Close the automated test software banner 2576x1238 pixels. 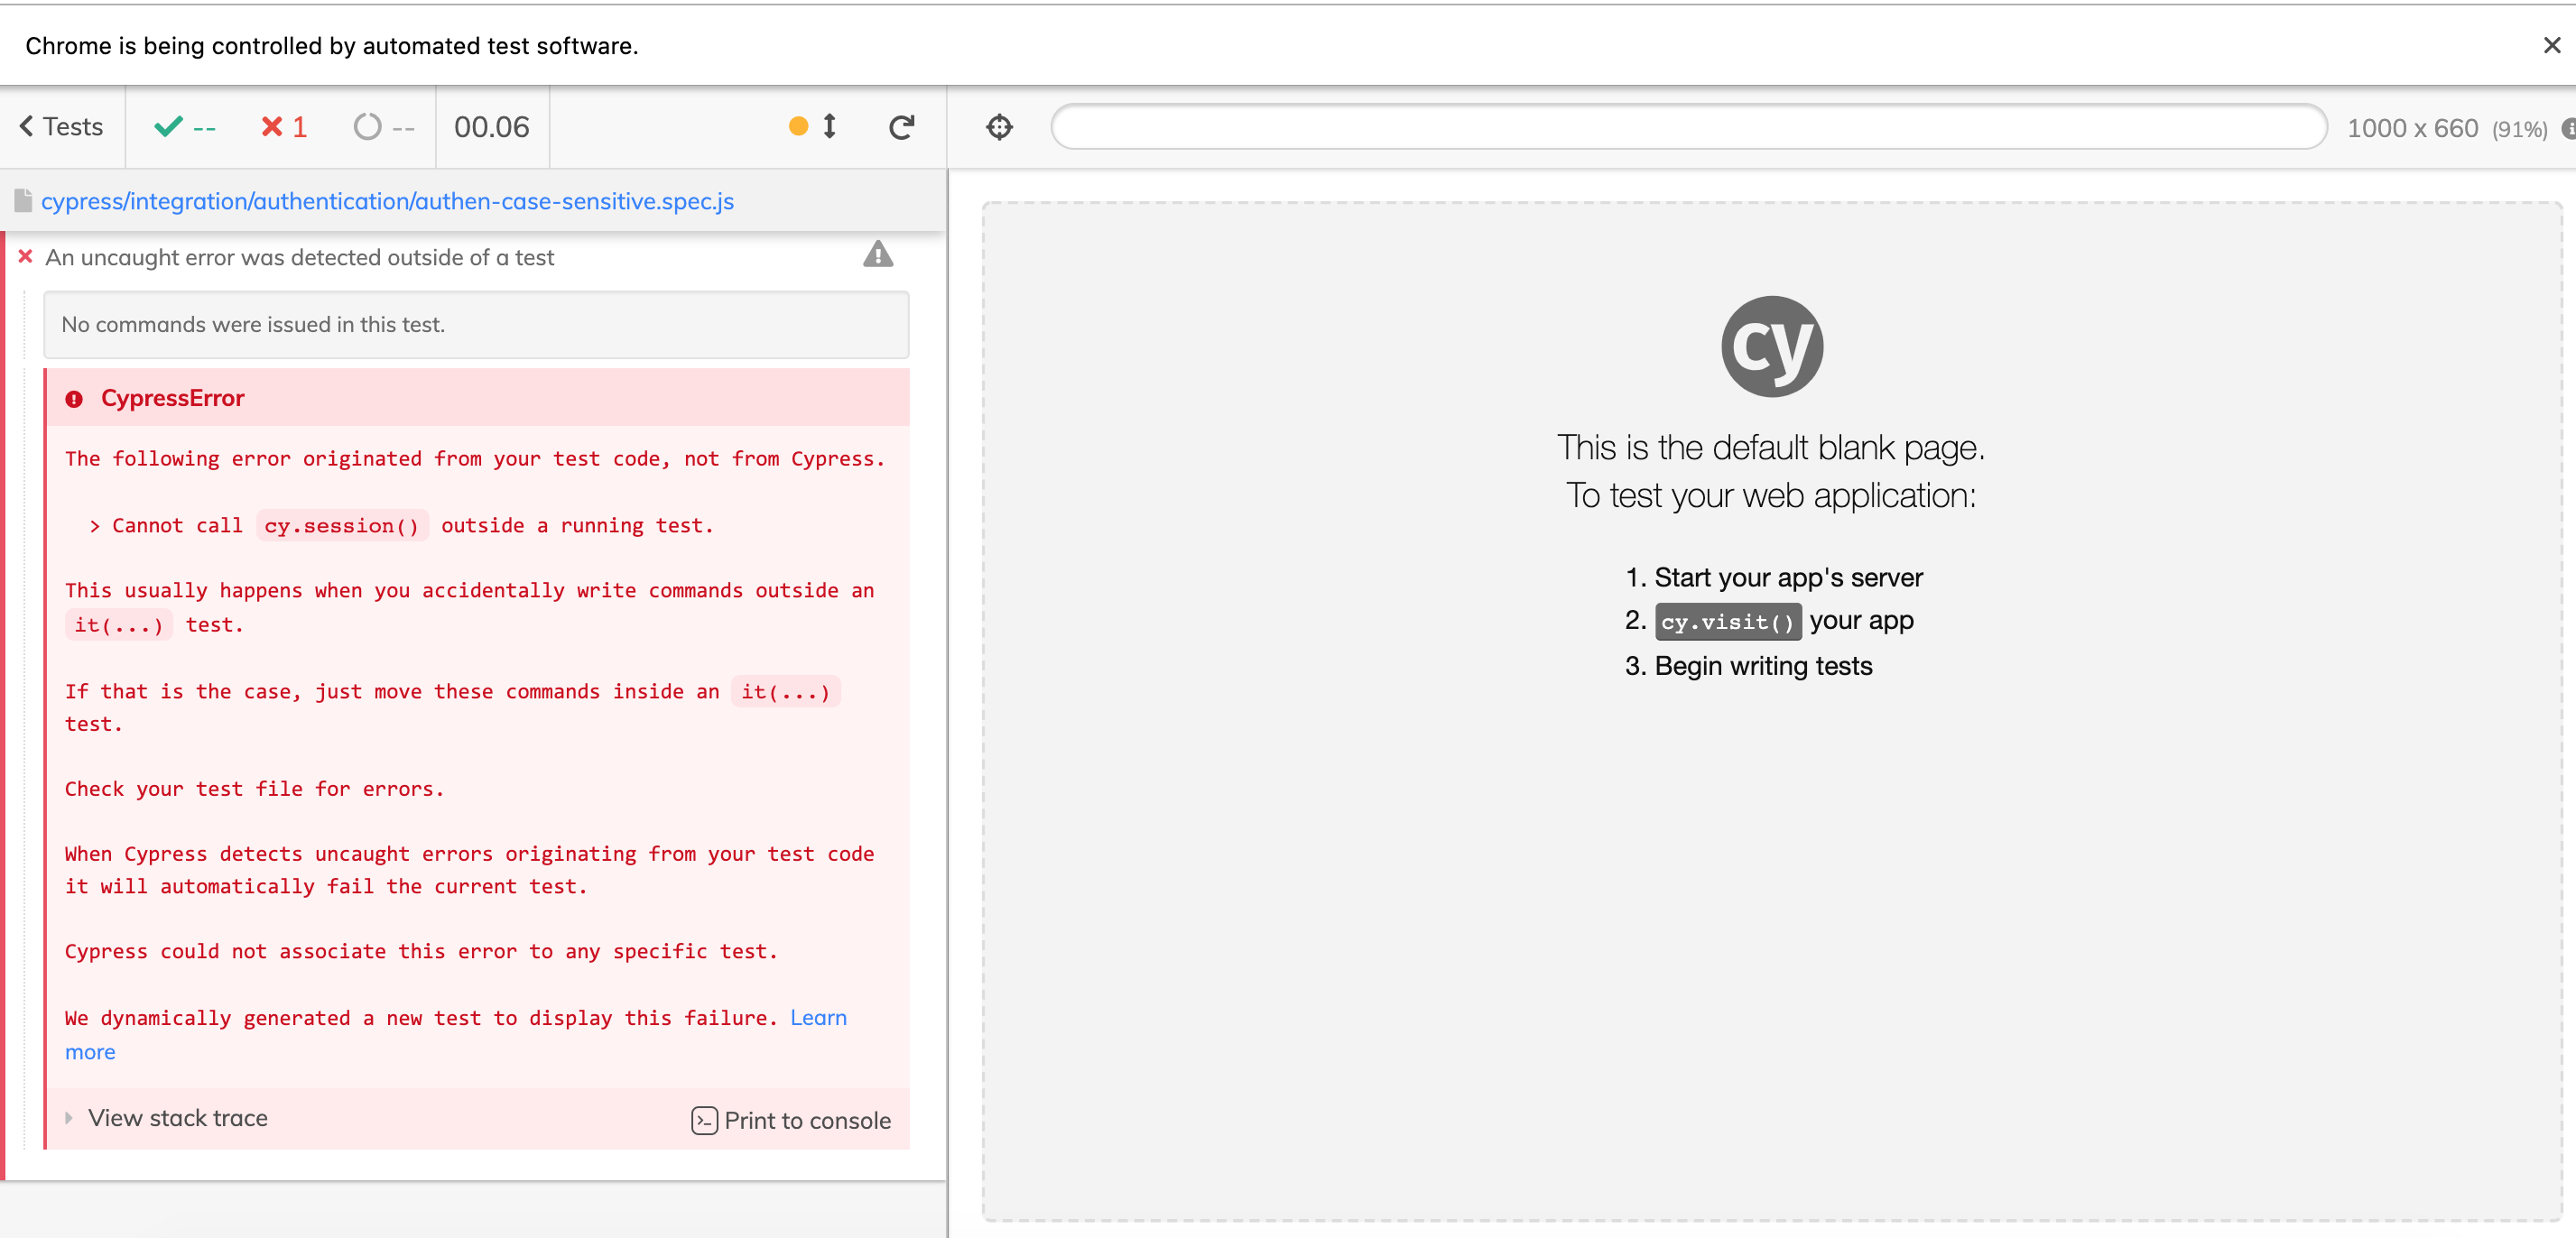[x=2551, y=45]
